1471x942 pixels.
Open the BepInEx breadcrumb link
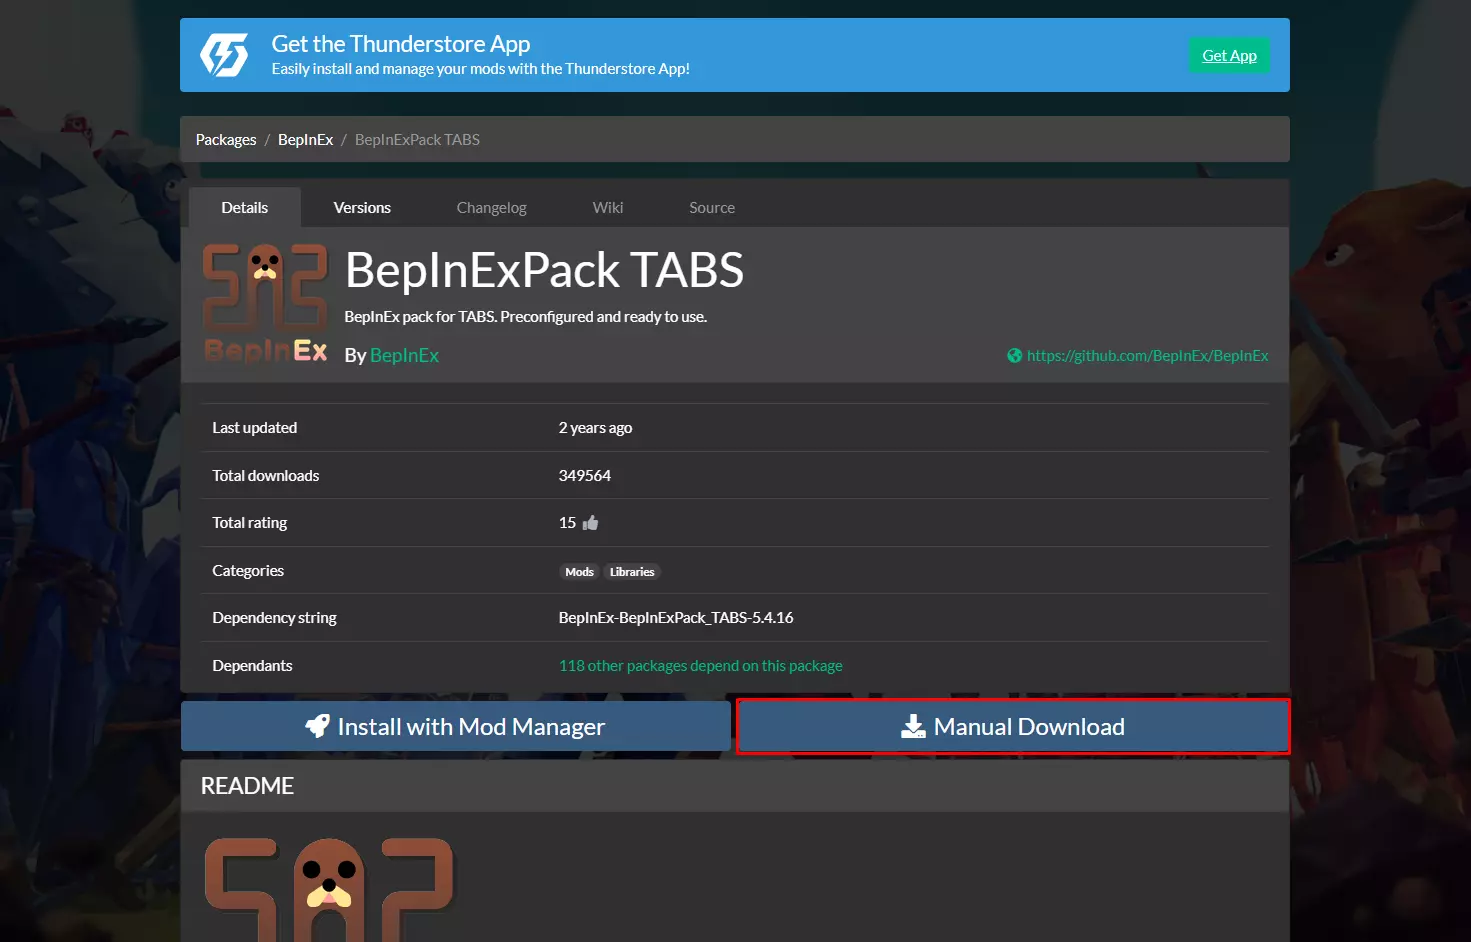click(306, 140)
